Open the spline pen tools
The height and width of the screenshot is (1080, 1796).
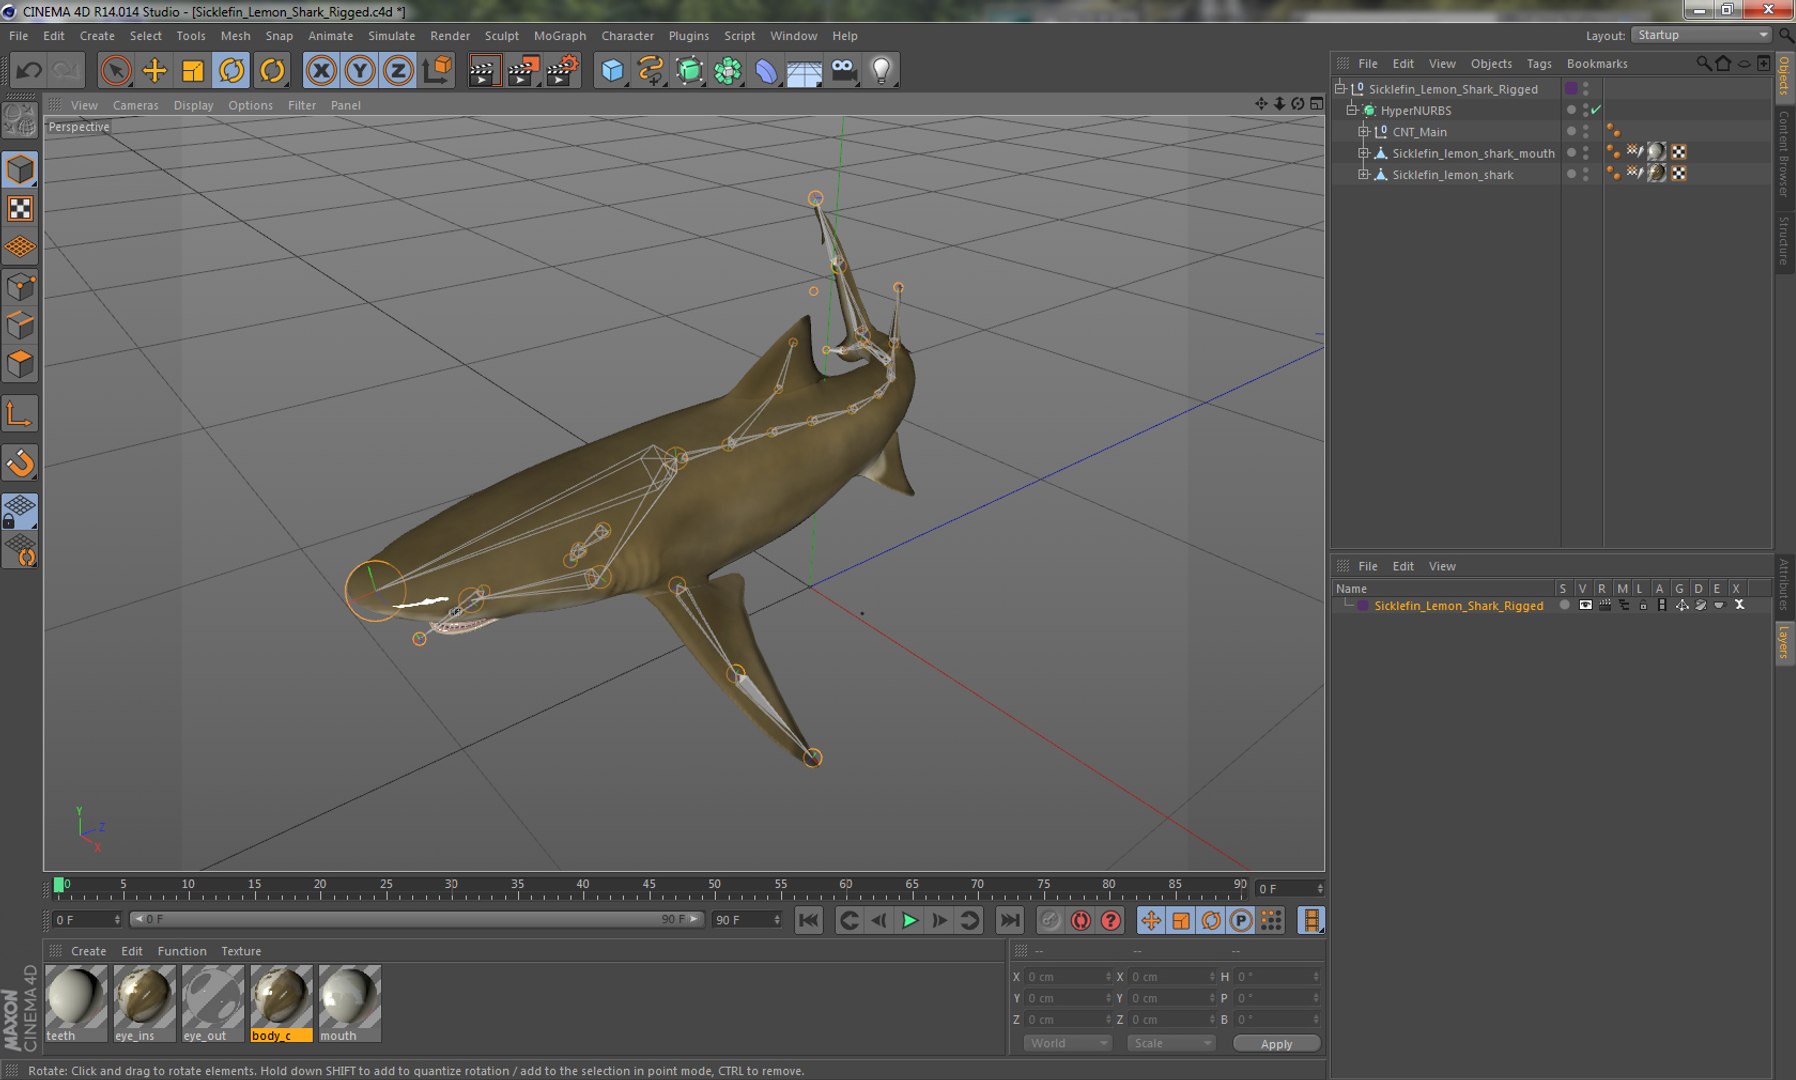[651, 70]
